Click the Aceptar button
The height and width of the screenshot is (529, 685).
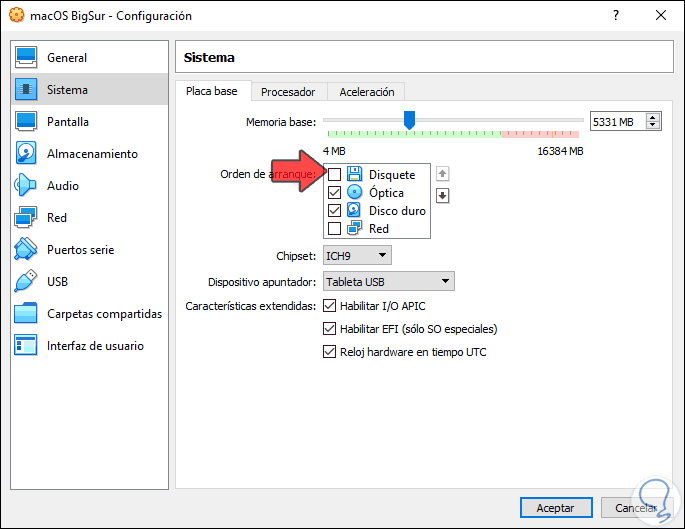556,508
